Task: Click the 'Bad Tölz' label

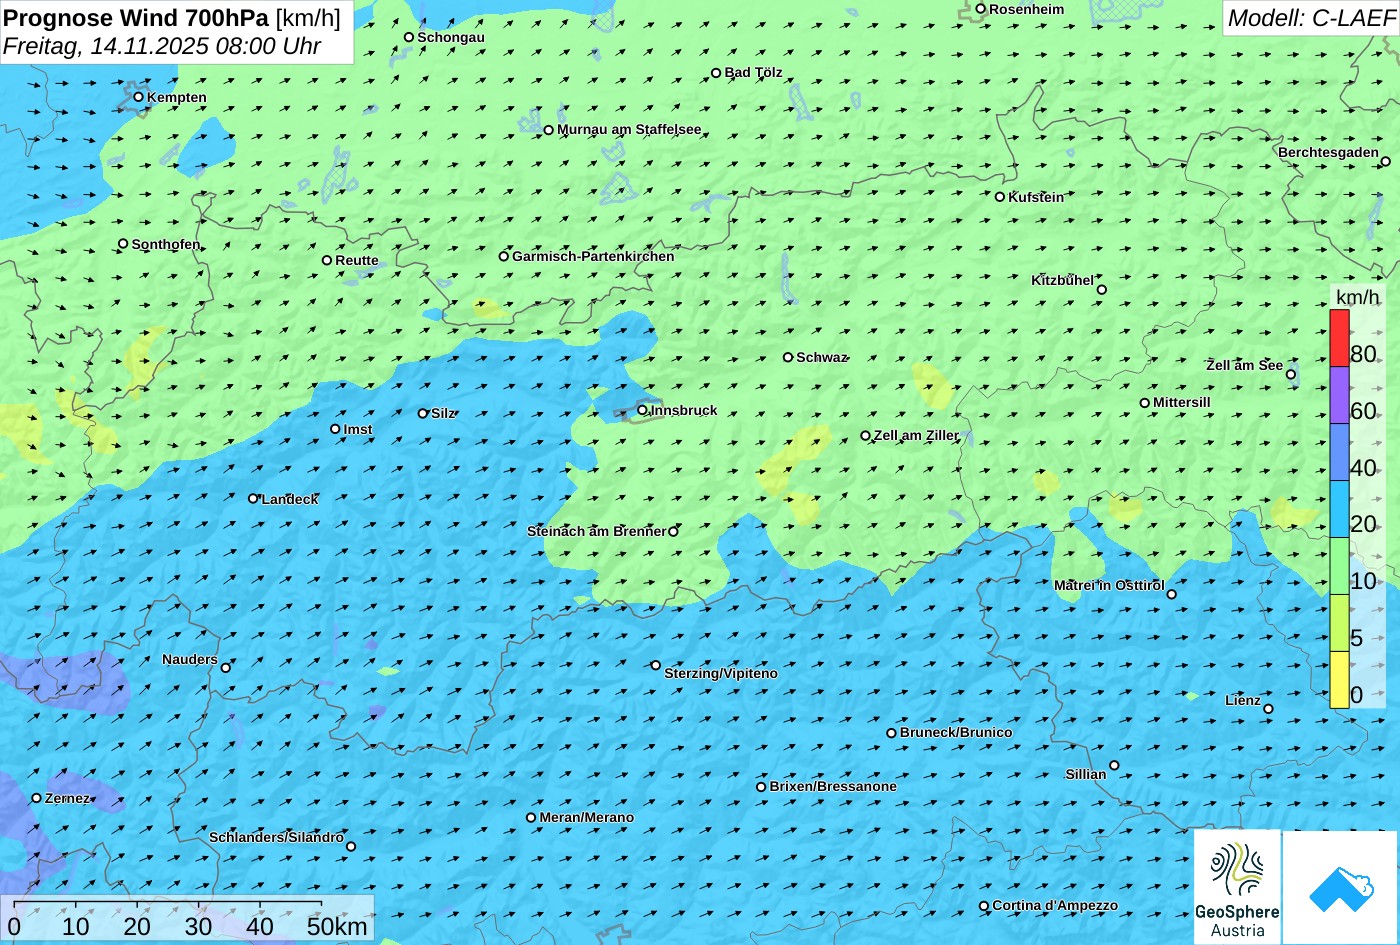Action: 753,72
